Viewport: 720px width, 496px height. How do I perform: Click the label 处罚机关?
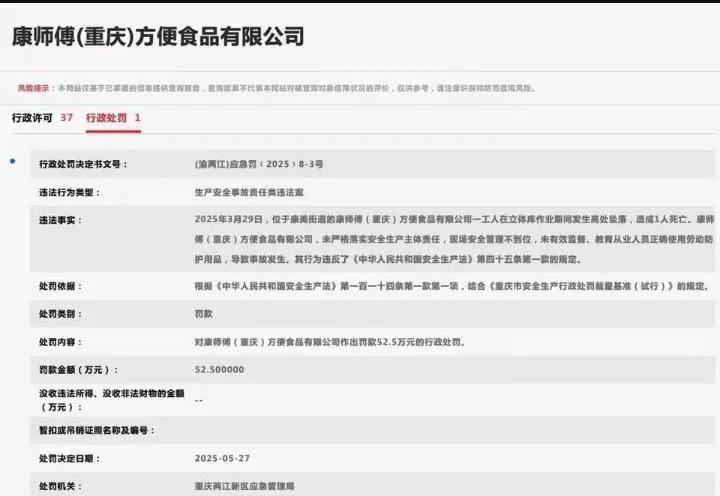(x=60, y=486)
